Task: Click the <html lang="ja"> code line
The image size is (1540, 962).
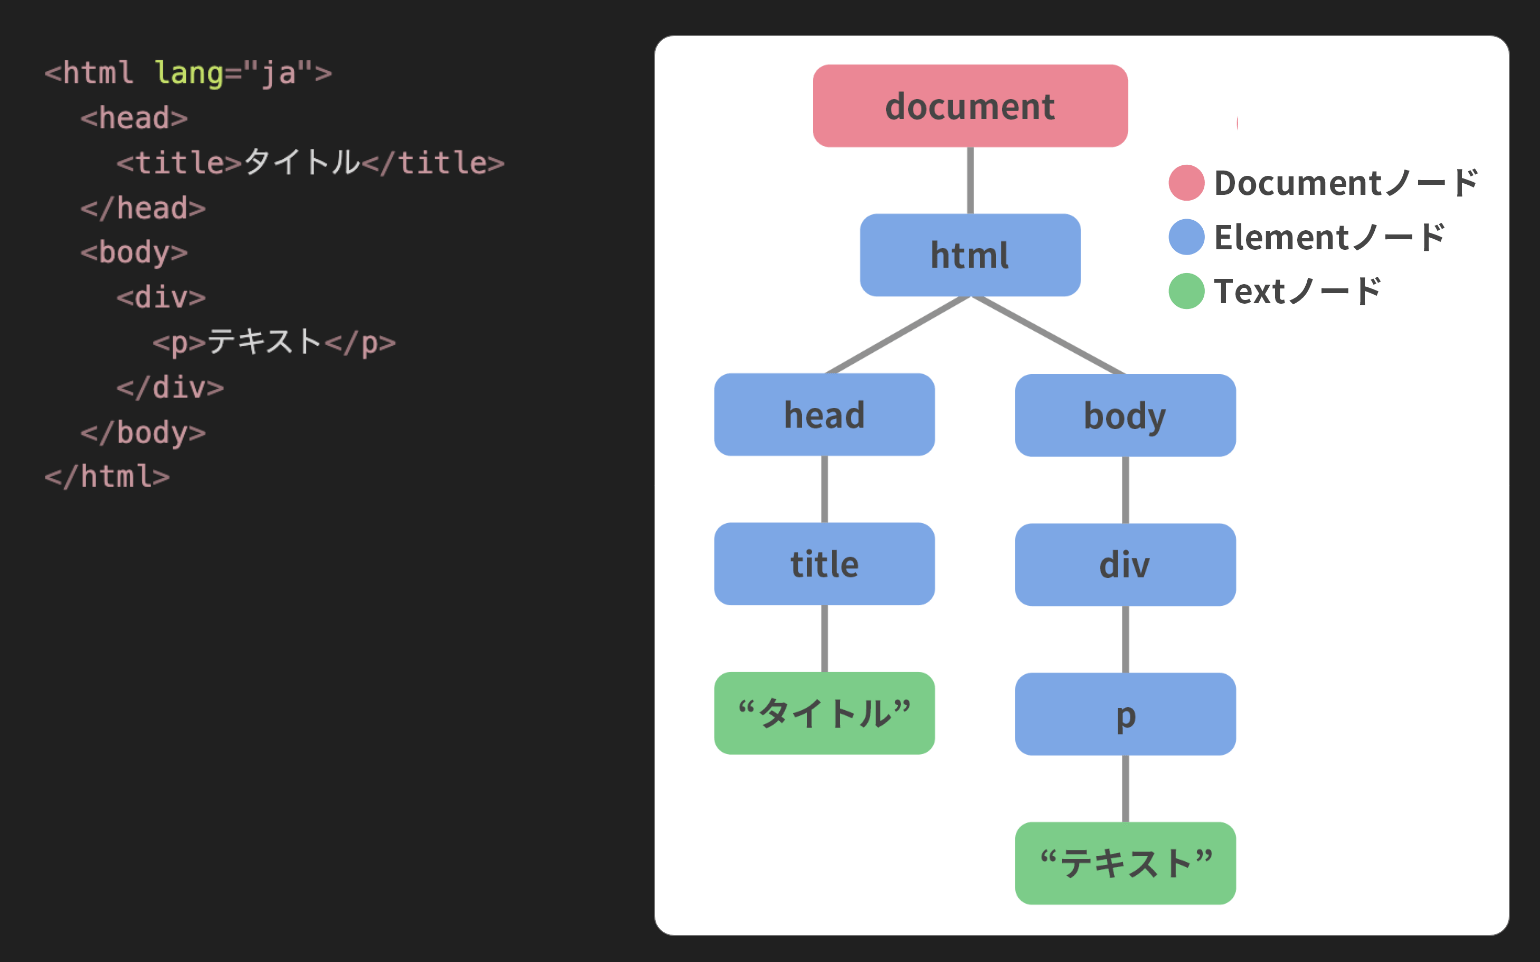Action: click(188, 73)
